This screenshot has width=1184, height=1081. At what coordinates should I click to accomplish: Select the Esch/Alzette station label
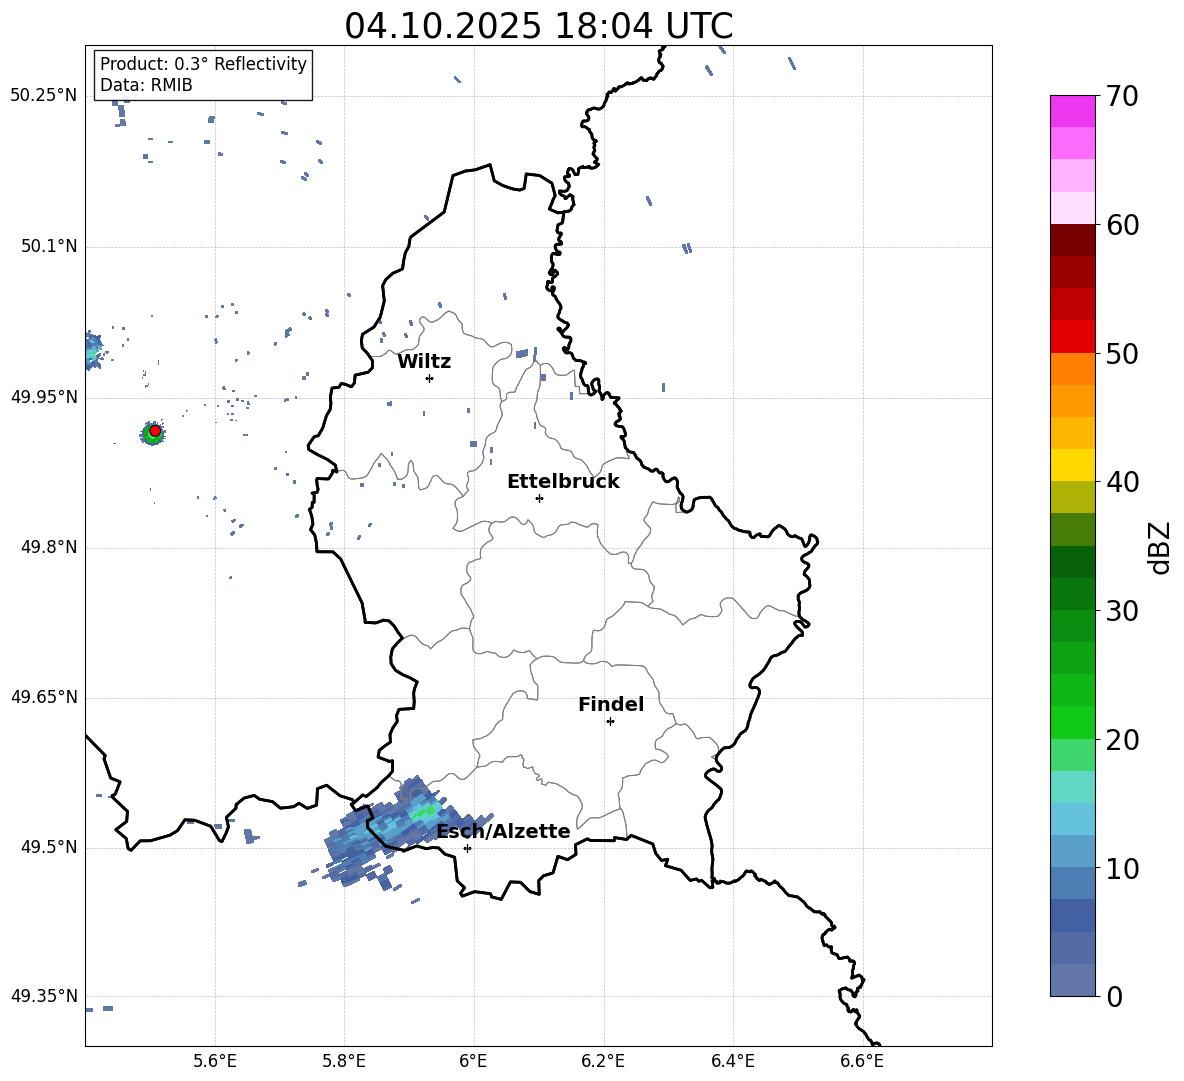503,832
